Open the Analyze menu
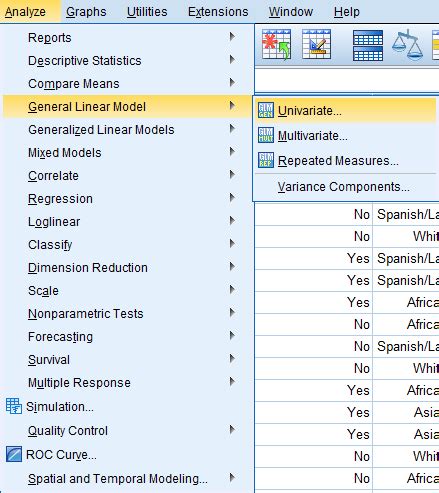The height and width of the screenshot is (493, 439). (25, 12)
